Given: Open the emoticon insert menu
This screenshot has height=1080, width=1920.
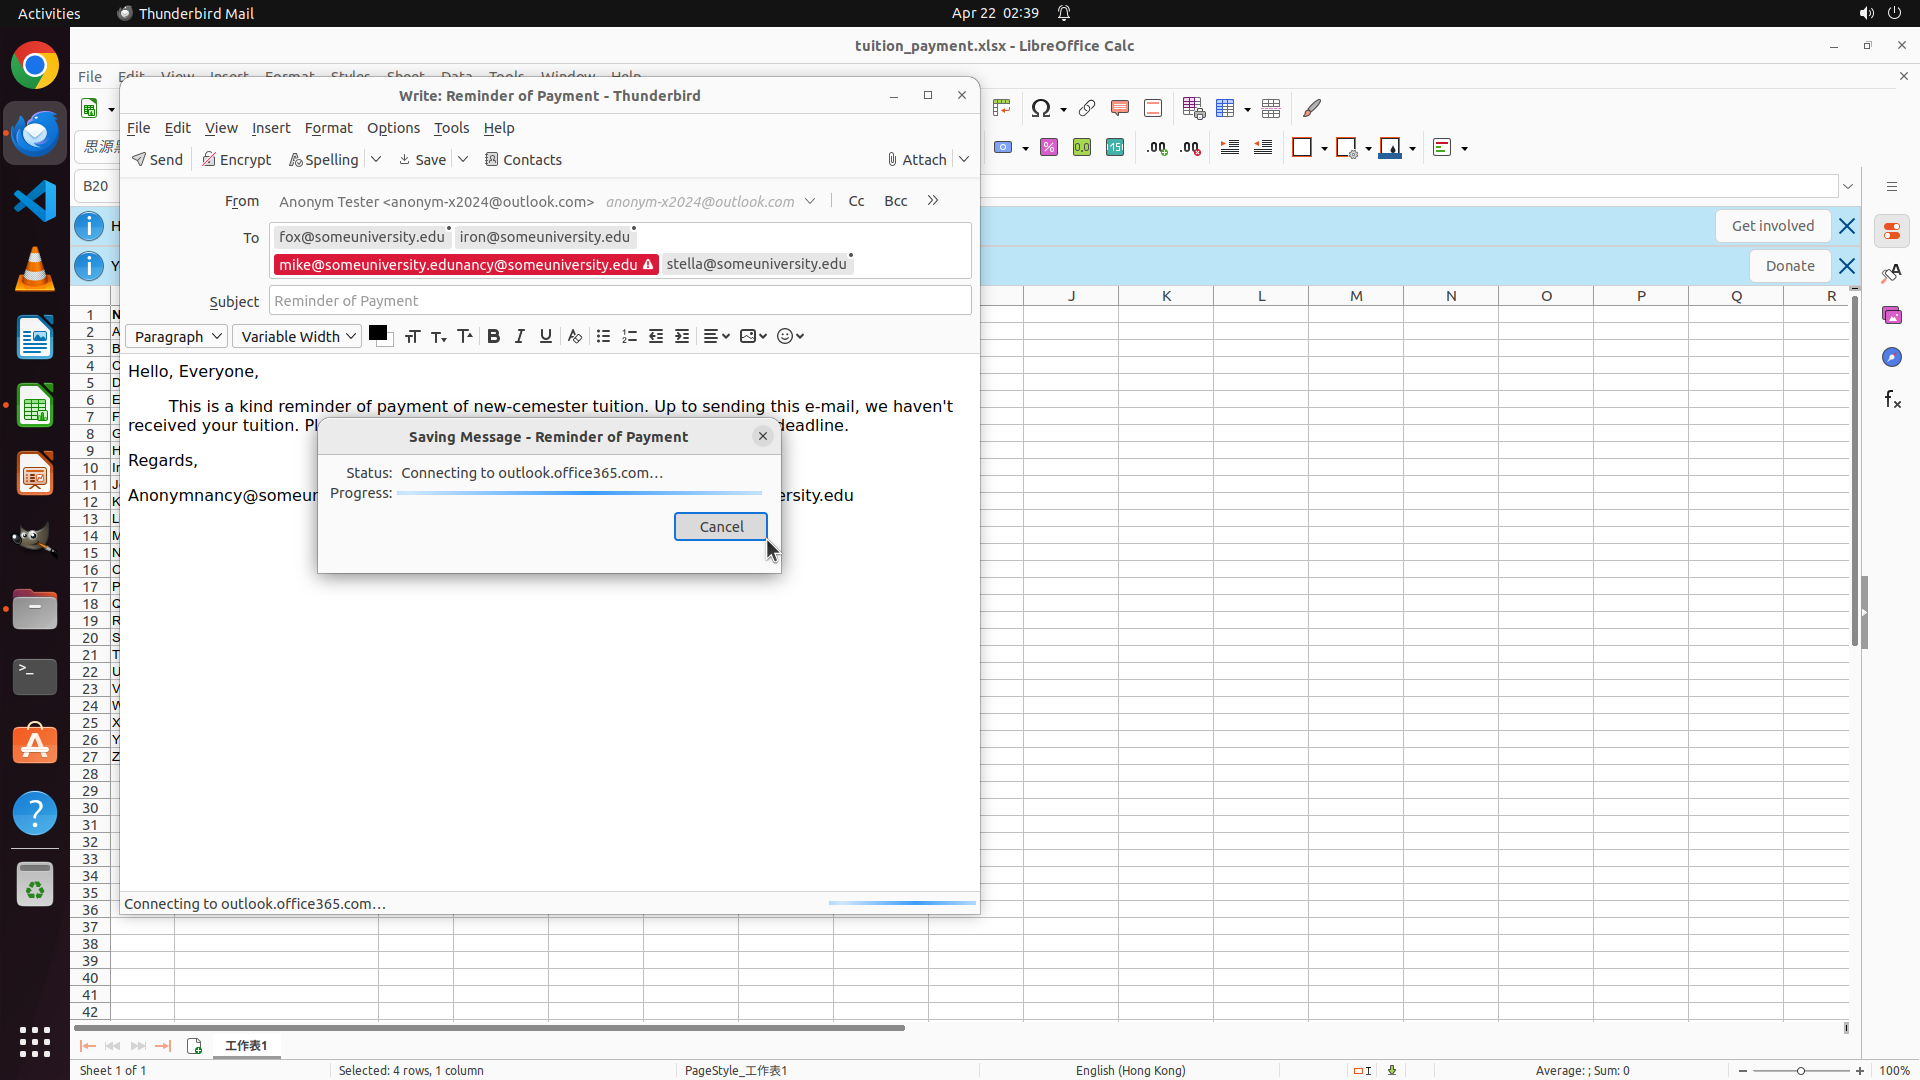Looking at the screenshot, I should tap(790, 336).
